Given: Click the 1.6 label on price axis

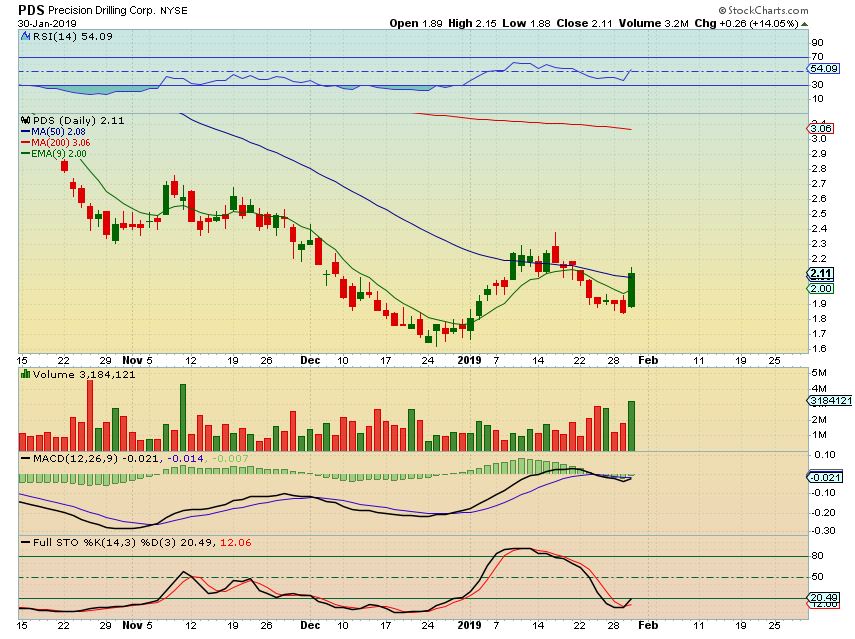Looking at the screenshot, I should [819, 349].
